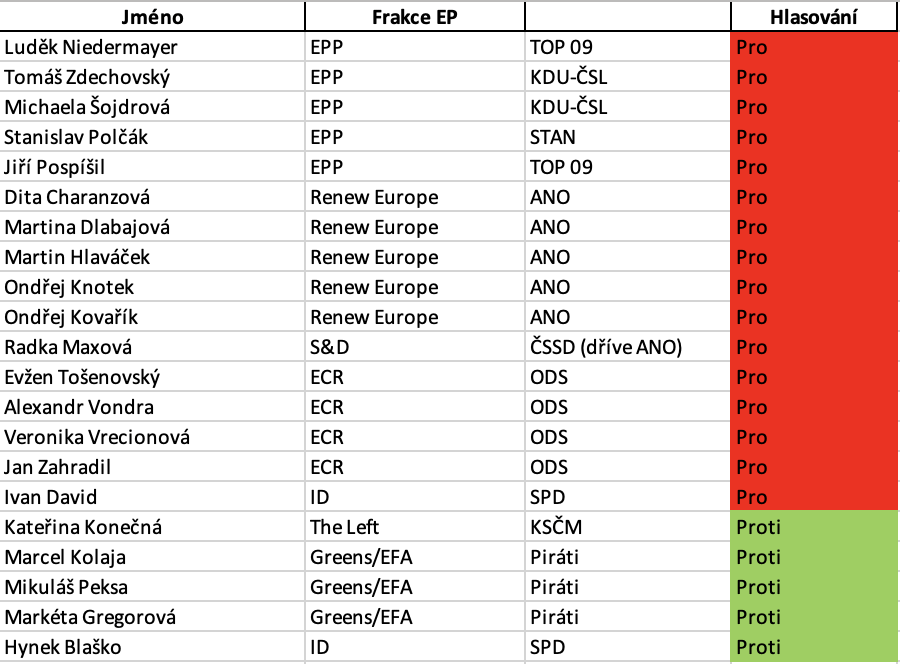
Task: Select the Jméno column header cell
Action: (152, 17)
